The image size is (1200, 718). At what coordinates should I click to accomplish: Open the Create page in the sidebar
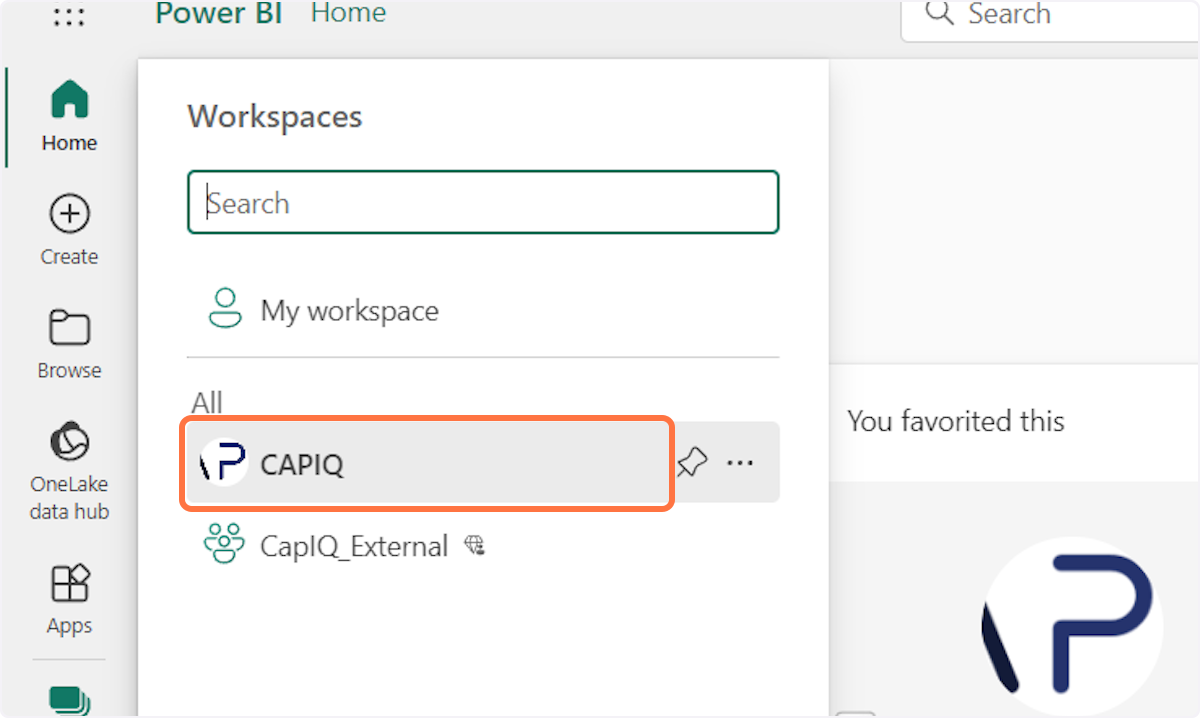point(69,231)
